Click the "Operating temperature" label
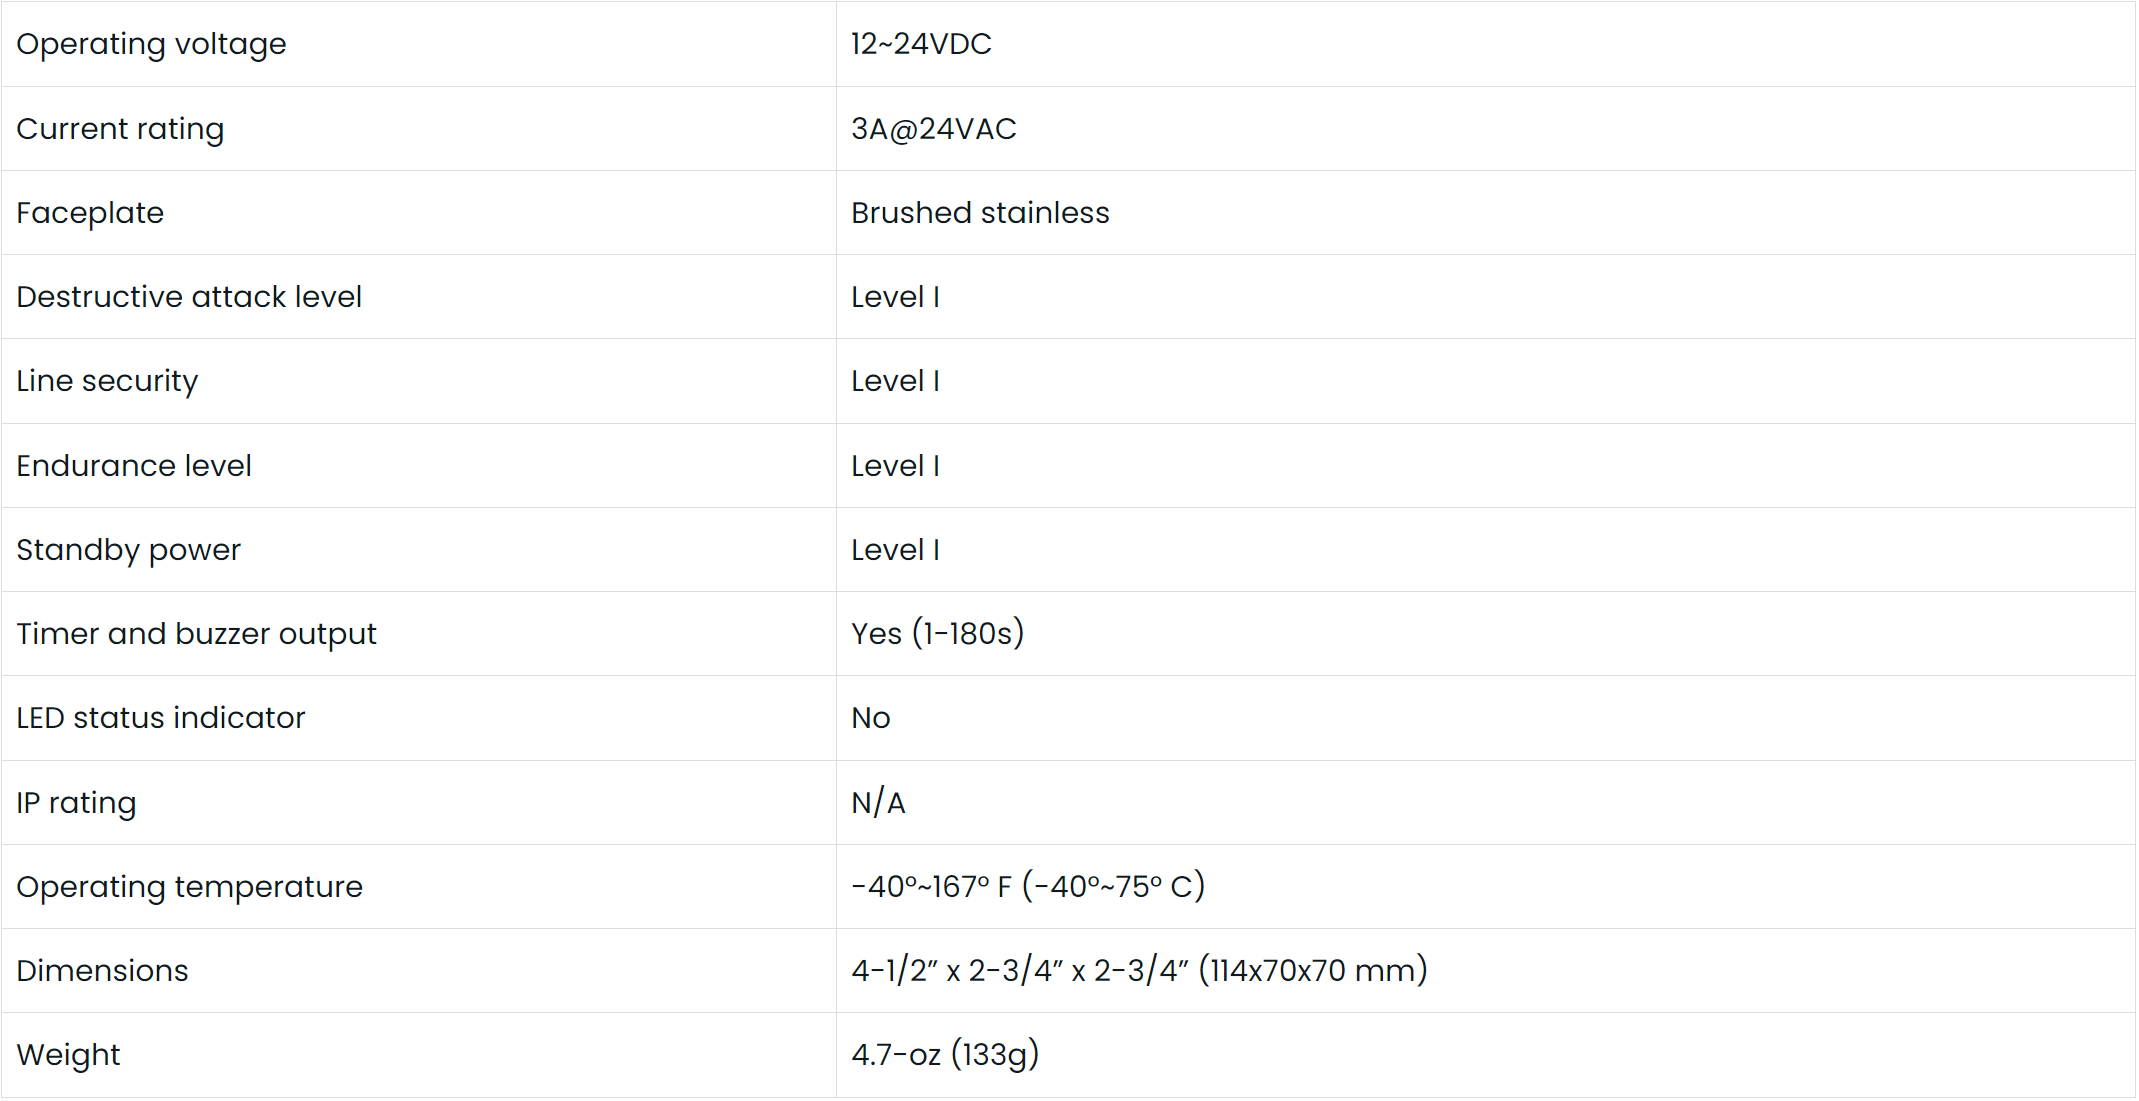The width and height of the screenshot is (2139, 1101). click(x=189, y=887)
